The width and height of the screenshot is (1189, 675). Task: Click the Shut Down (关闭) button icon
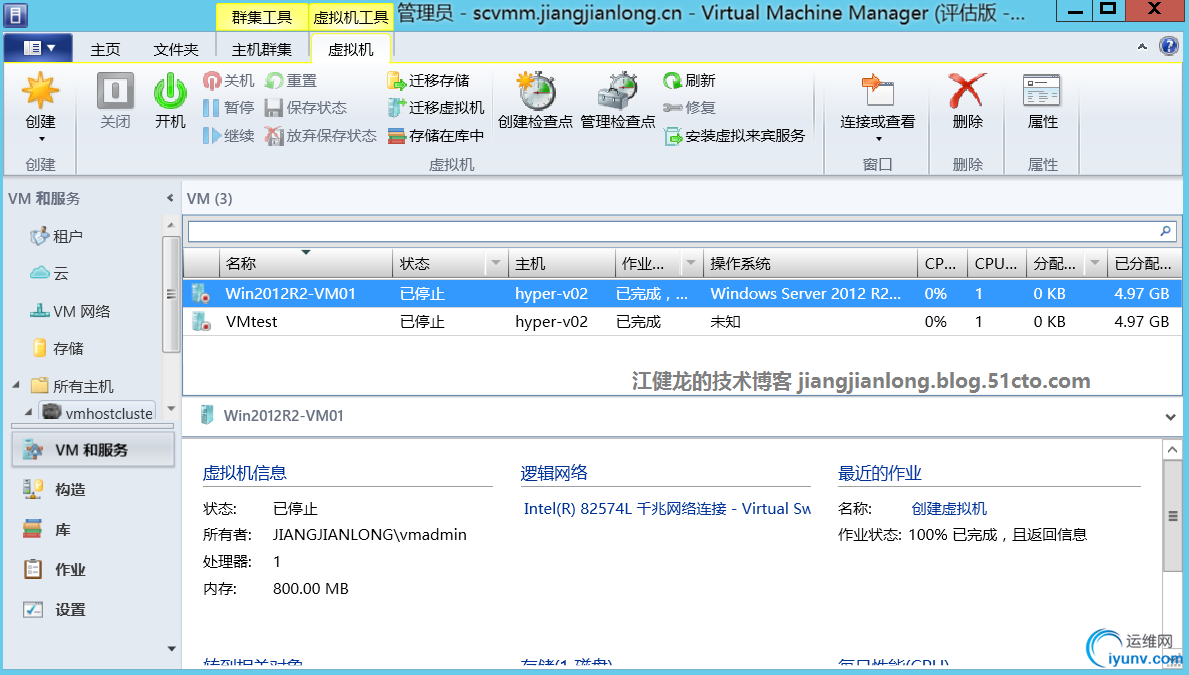click(115, 91)
